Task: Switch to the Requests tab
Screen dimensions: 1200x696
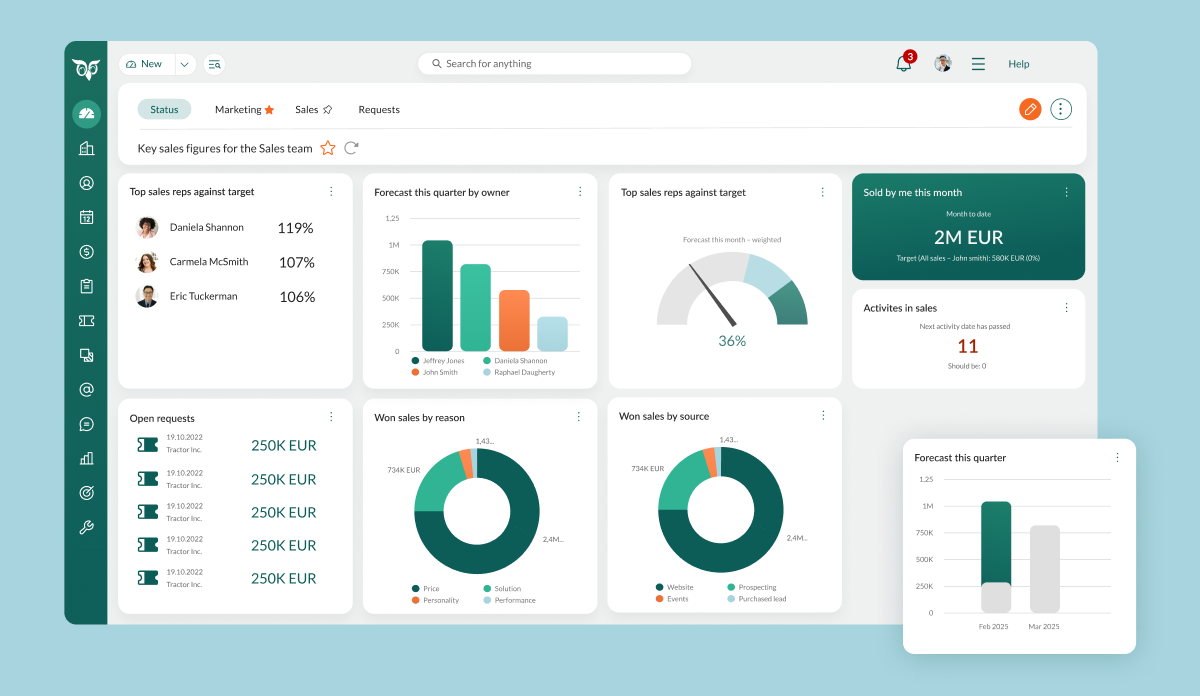Action: click(379, 109)
